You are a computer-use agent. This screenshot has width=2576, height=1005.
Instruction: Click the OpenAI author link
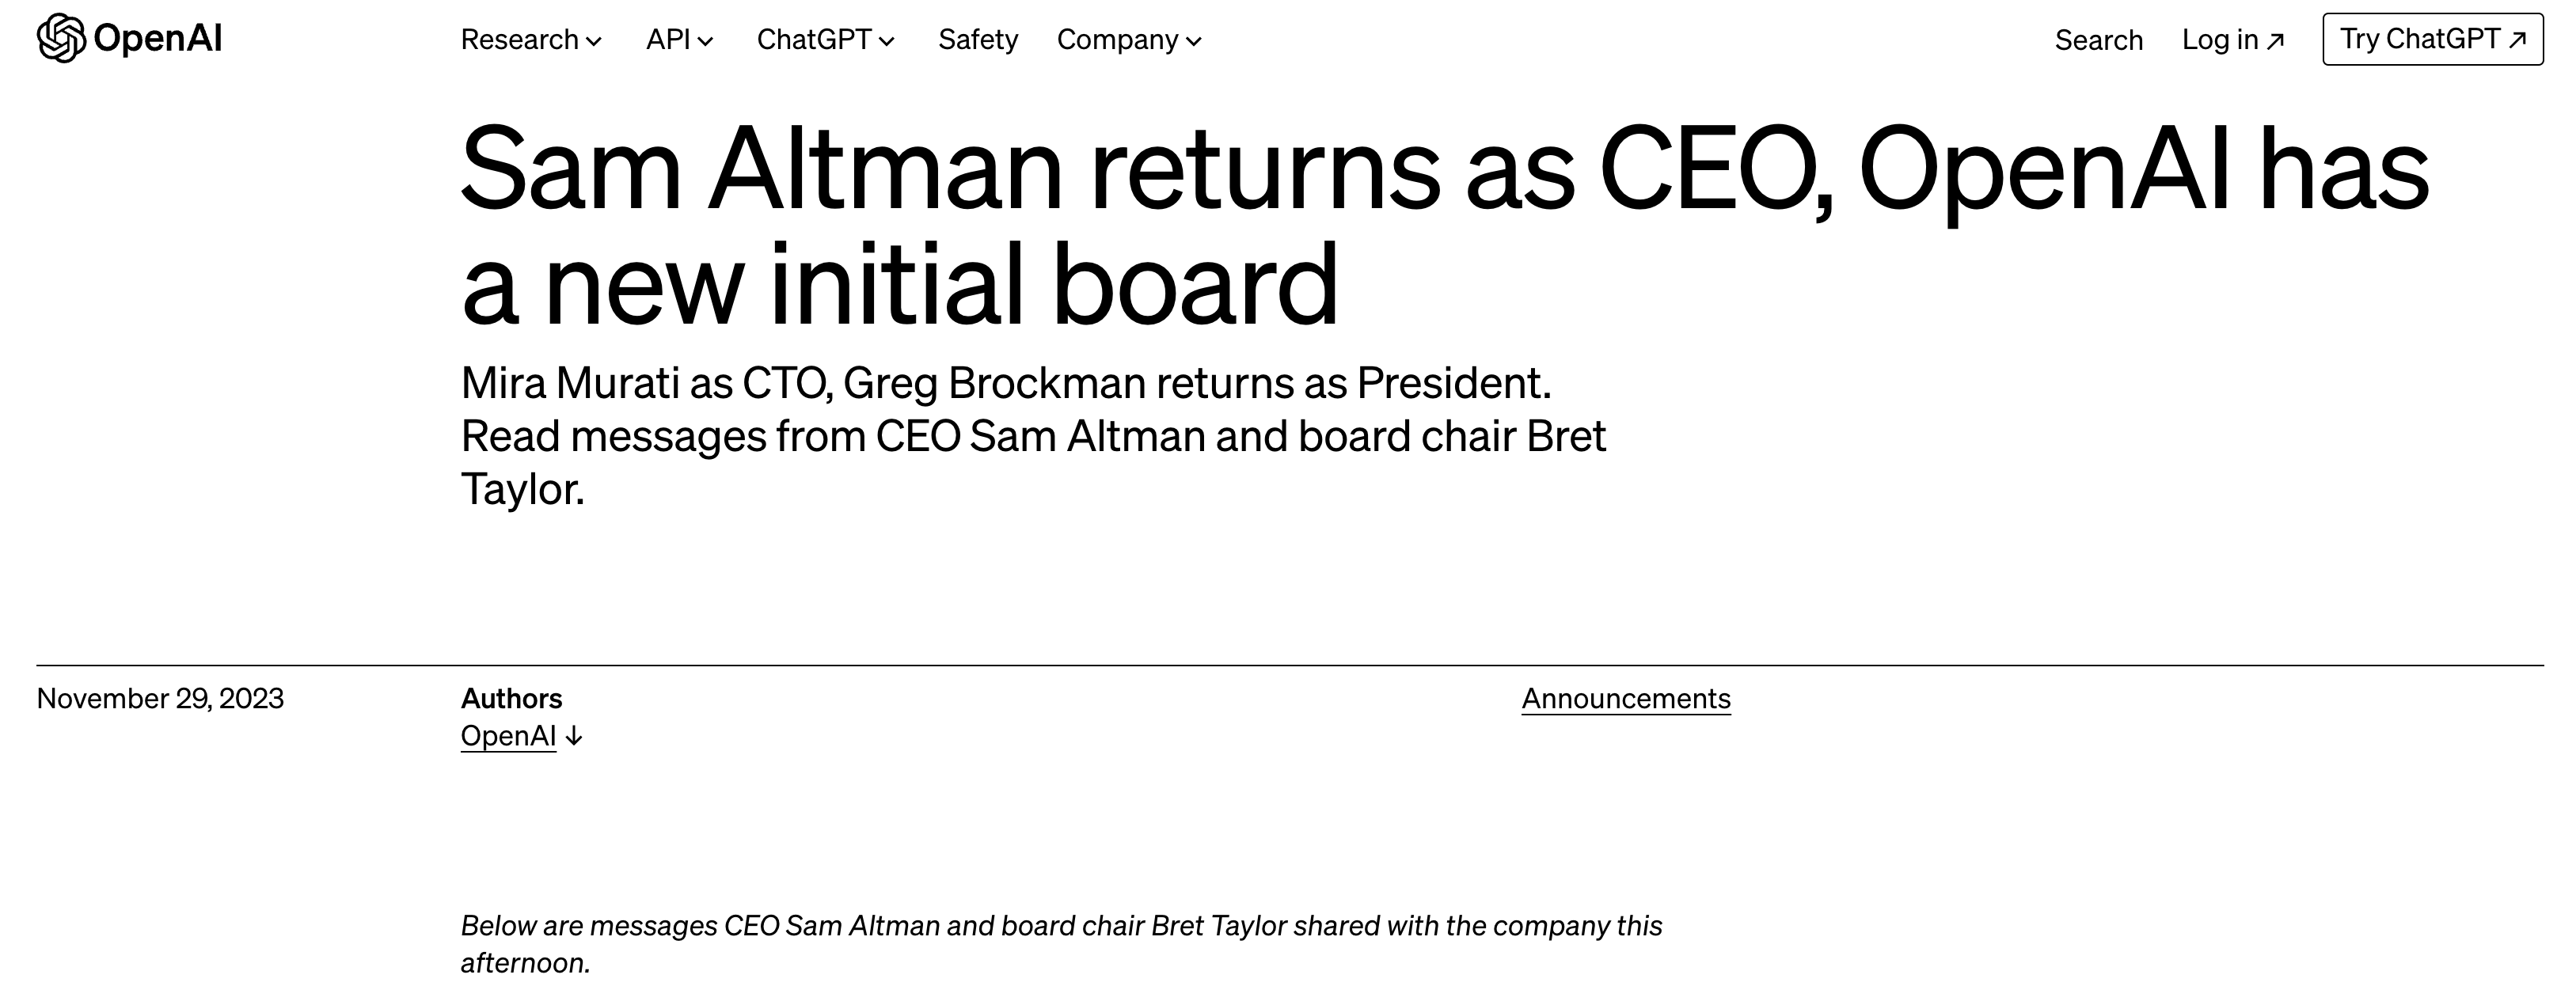coord(508,736)
